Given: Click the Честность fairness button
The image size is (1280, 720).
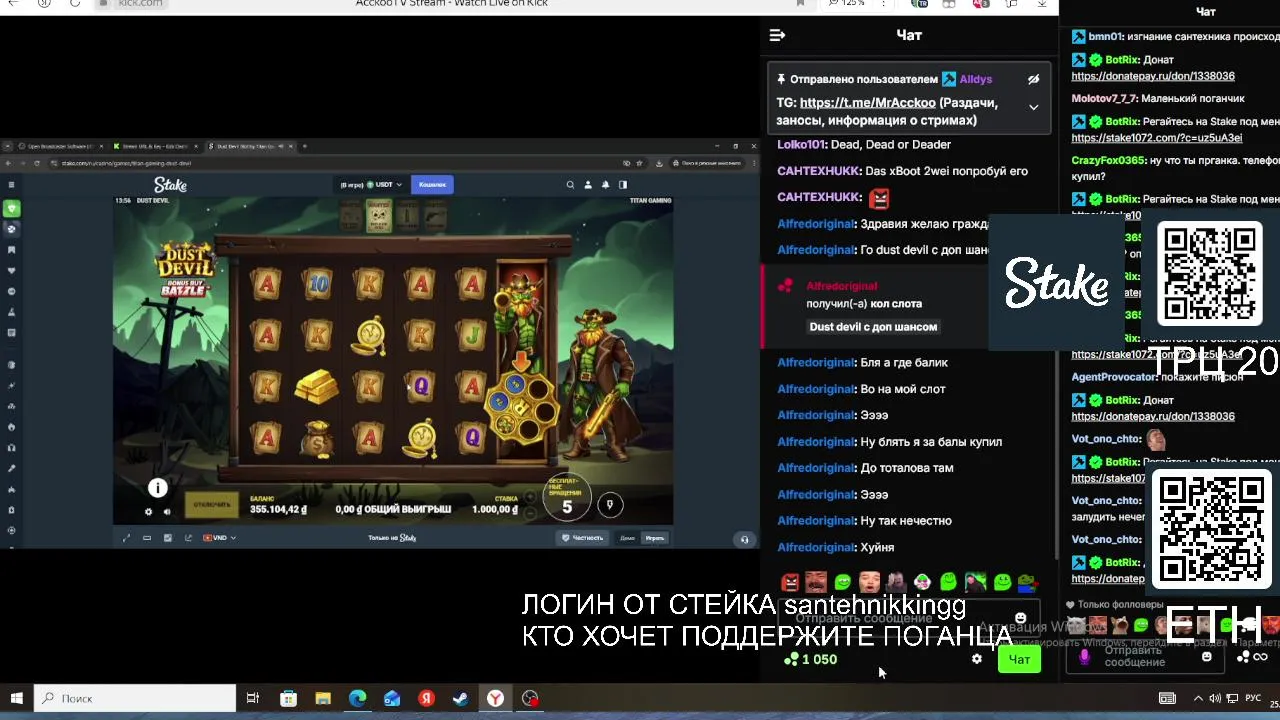Looking at the screenshot, I should tap(583, 538).
